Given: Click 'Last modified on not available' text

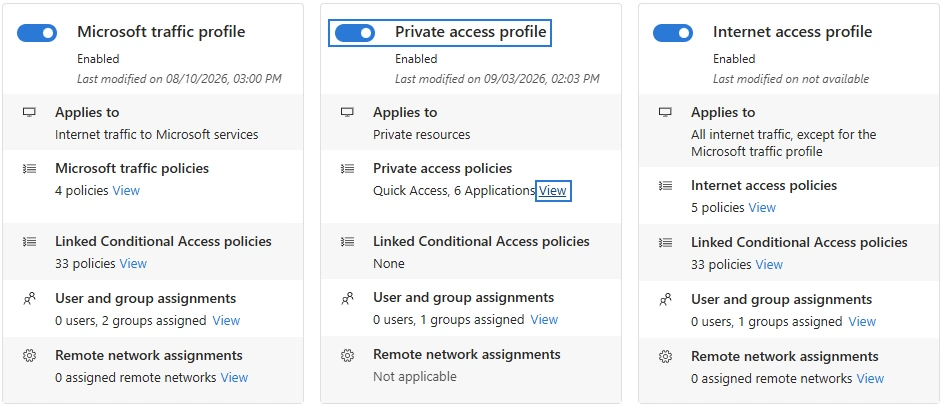Looking at the screenshot, I should (x=791, y=79).
